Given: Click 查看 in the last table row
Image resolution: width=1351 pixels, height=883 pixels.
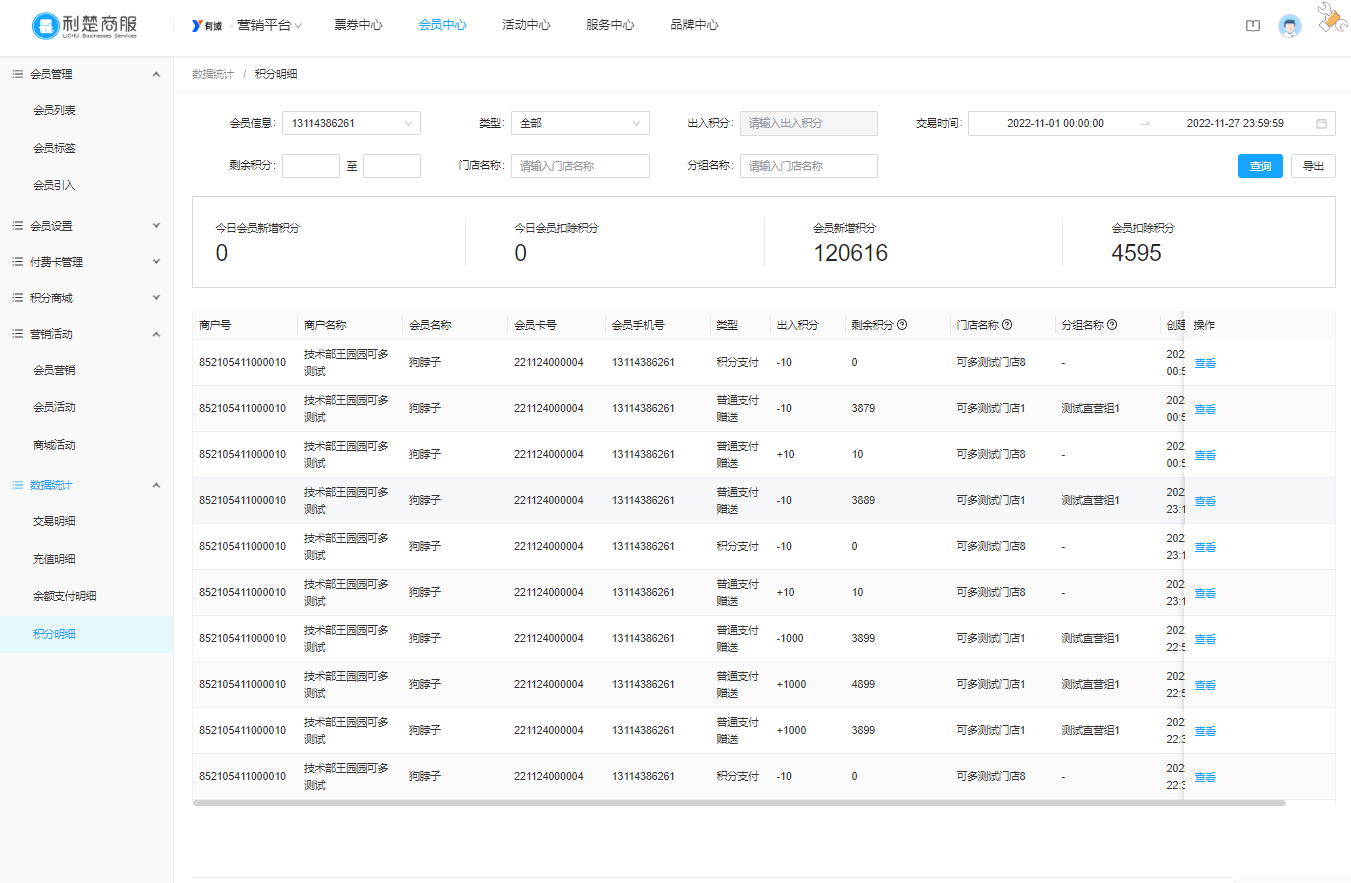Looking at the screenshot, I should [1205, 777].
